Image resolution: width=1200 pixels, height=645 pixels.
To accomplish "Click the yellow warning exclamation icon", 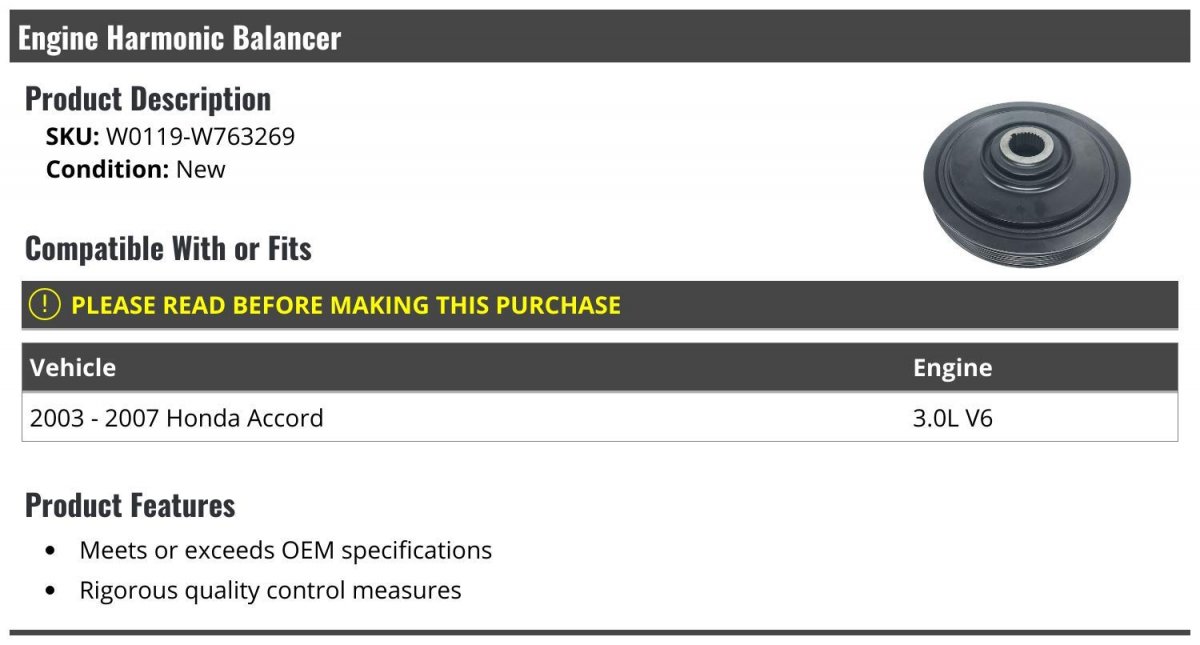I will coord(46,305).
